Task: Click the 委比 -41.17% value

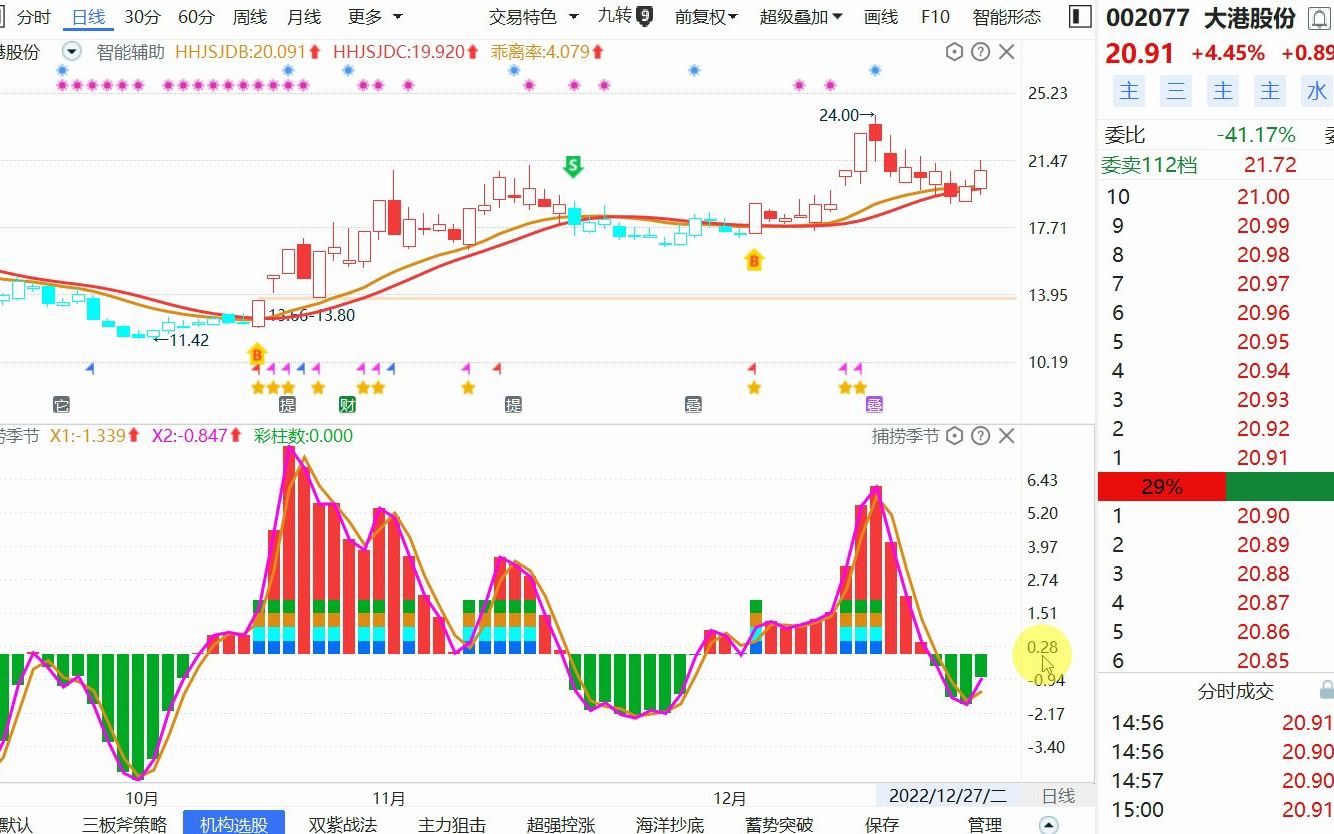Action: pos(1256,135)
